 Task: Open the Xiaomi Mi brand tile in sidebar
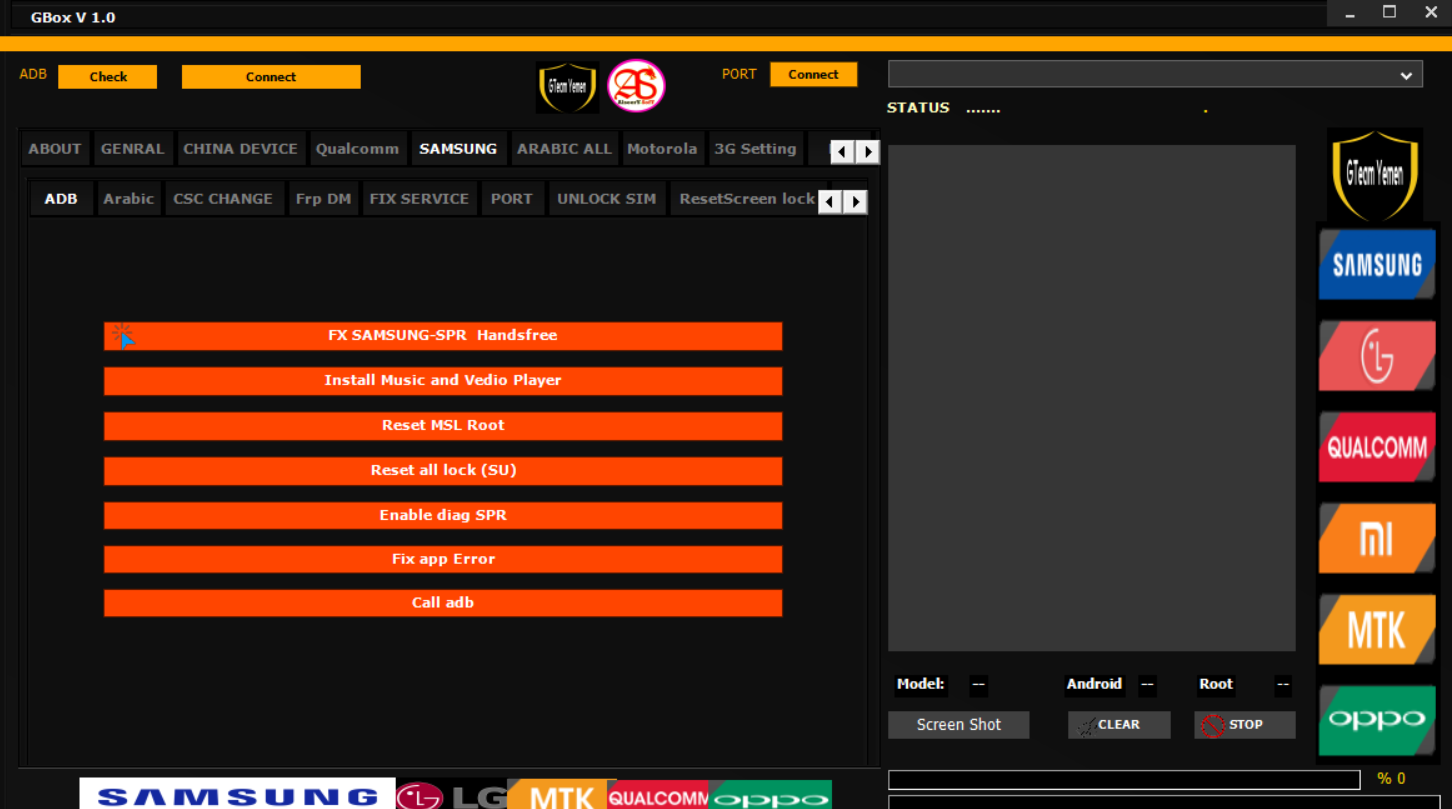(x=1377, y=538)
